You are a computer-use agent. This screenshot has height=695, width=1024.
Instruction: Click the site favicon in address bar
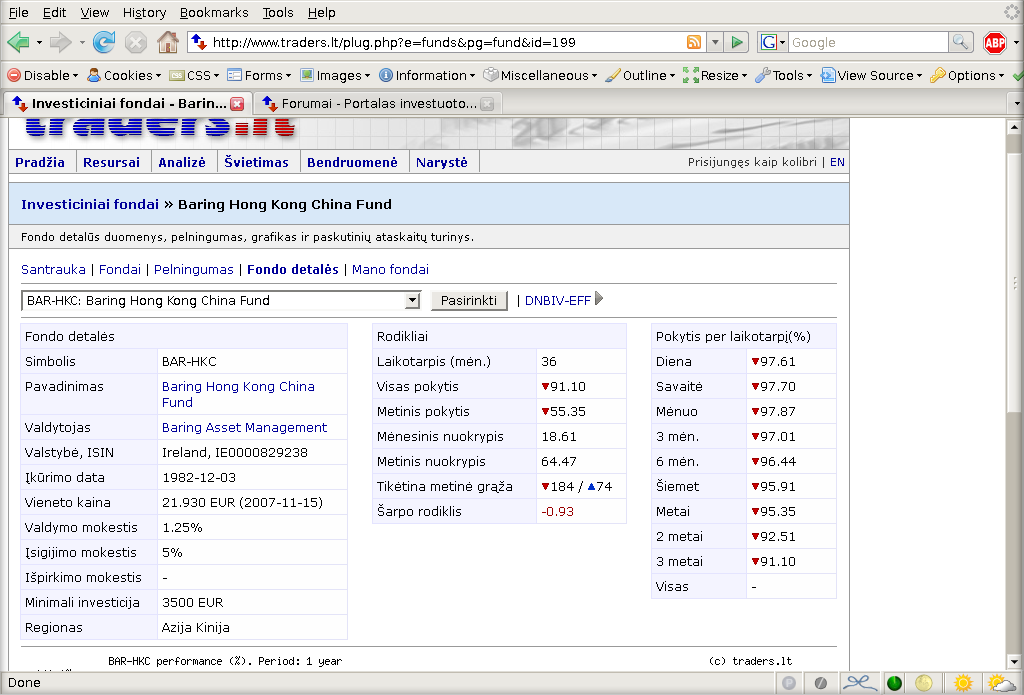click(199, 42)
